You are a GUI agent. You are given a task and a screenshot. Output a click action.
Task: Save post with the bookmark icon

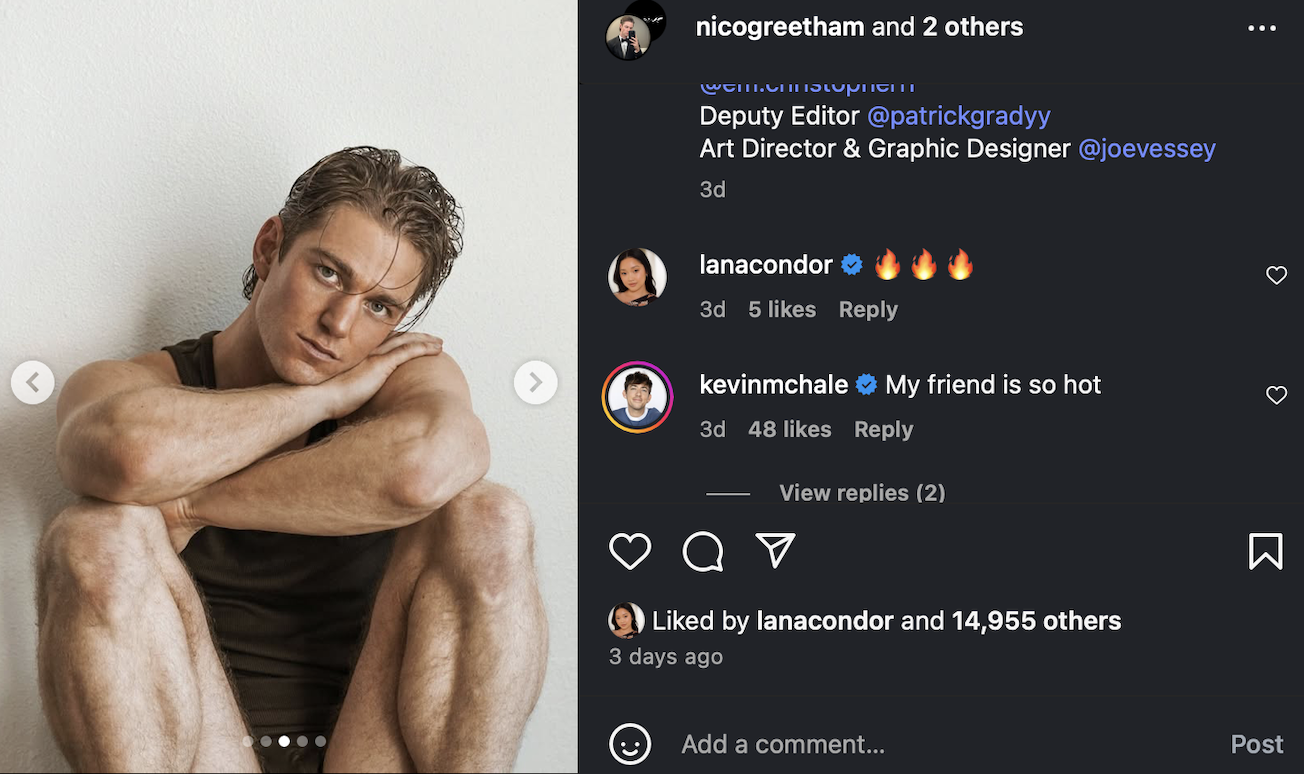(x=1265, y=551)
